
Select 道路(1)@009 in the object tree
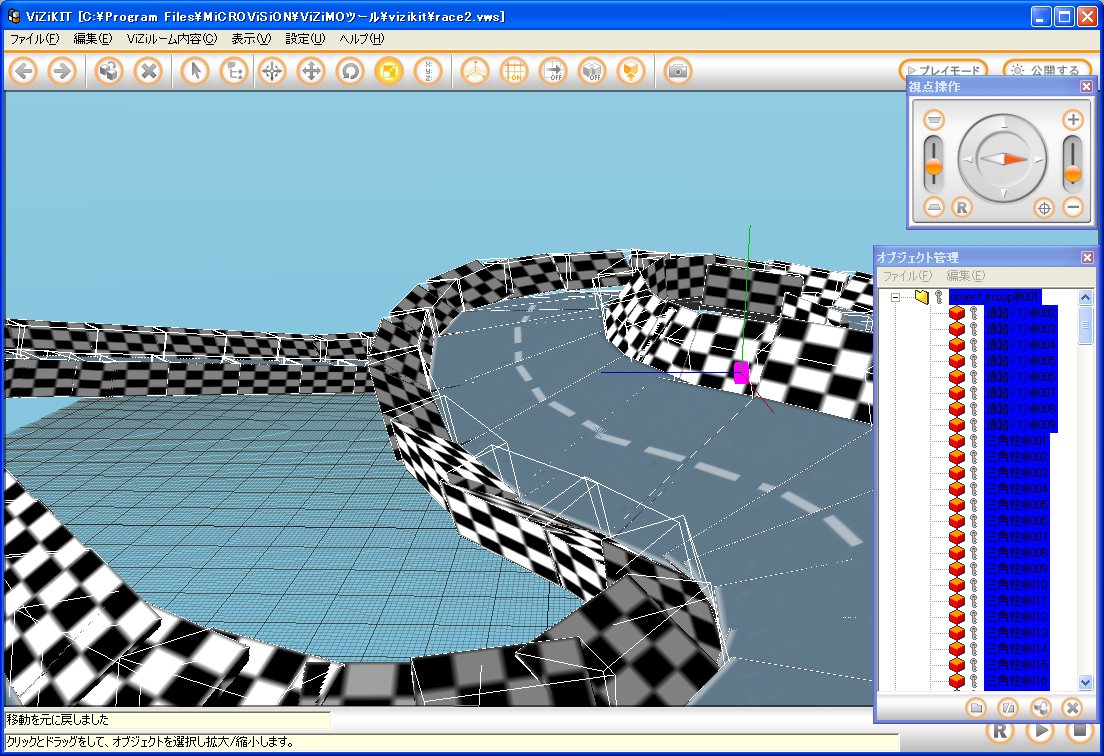(1020, 424)
